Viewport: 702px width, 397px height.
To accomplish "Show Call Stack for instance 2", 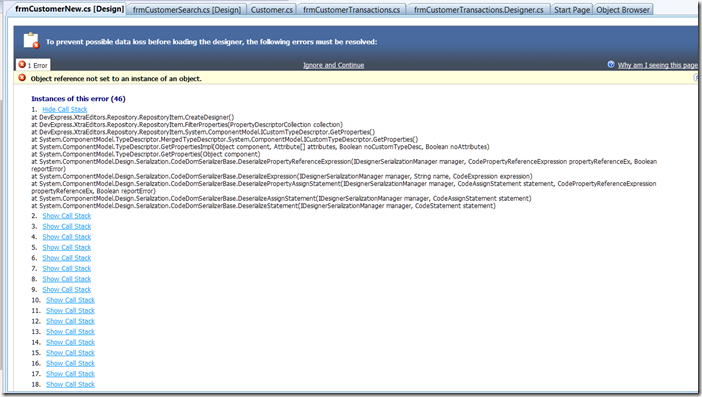I will [x=67, y=216].
